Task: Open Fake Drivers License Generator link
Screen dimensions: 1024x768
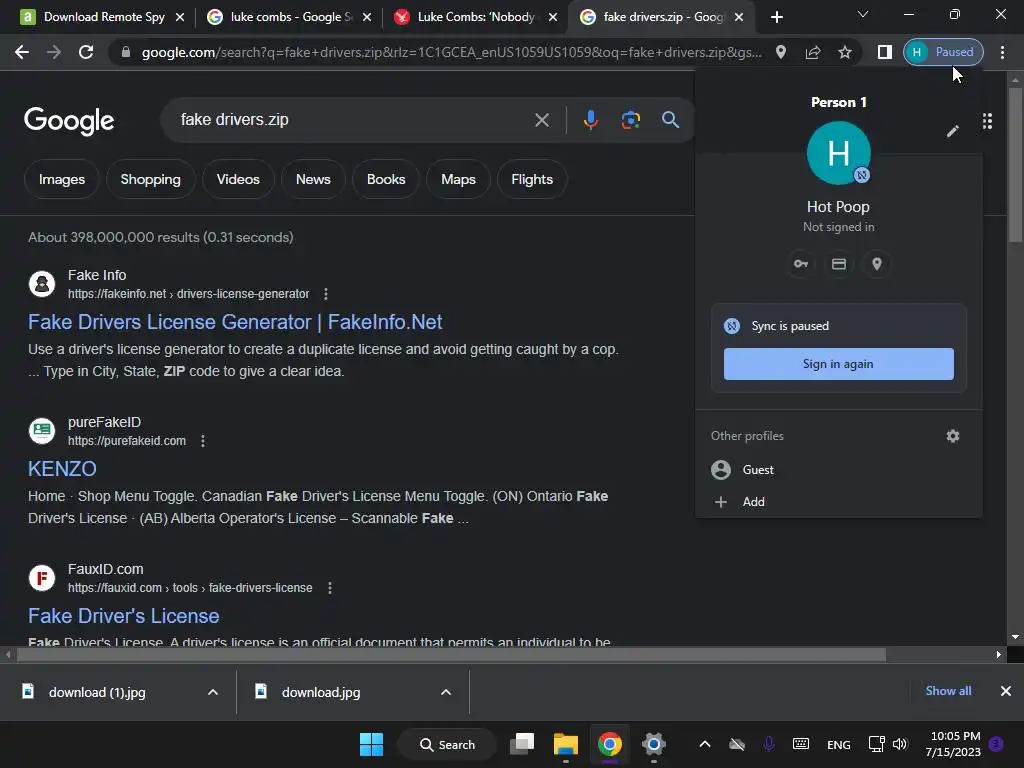Action: coord(235,322)
